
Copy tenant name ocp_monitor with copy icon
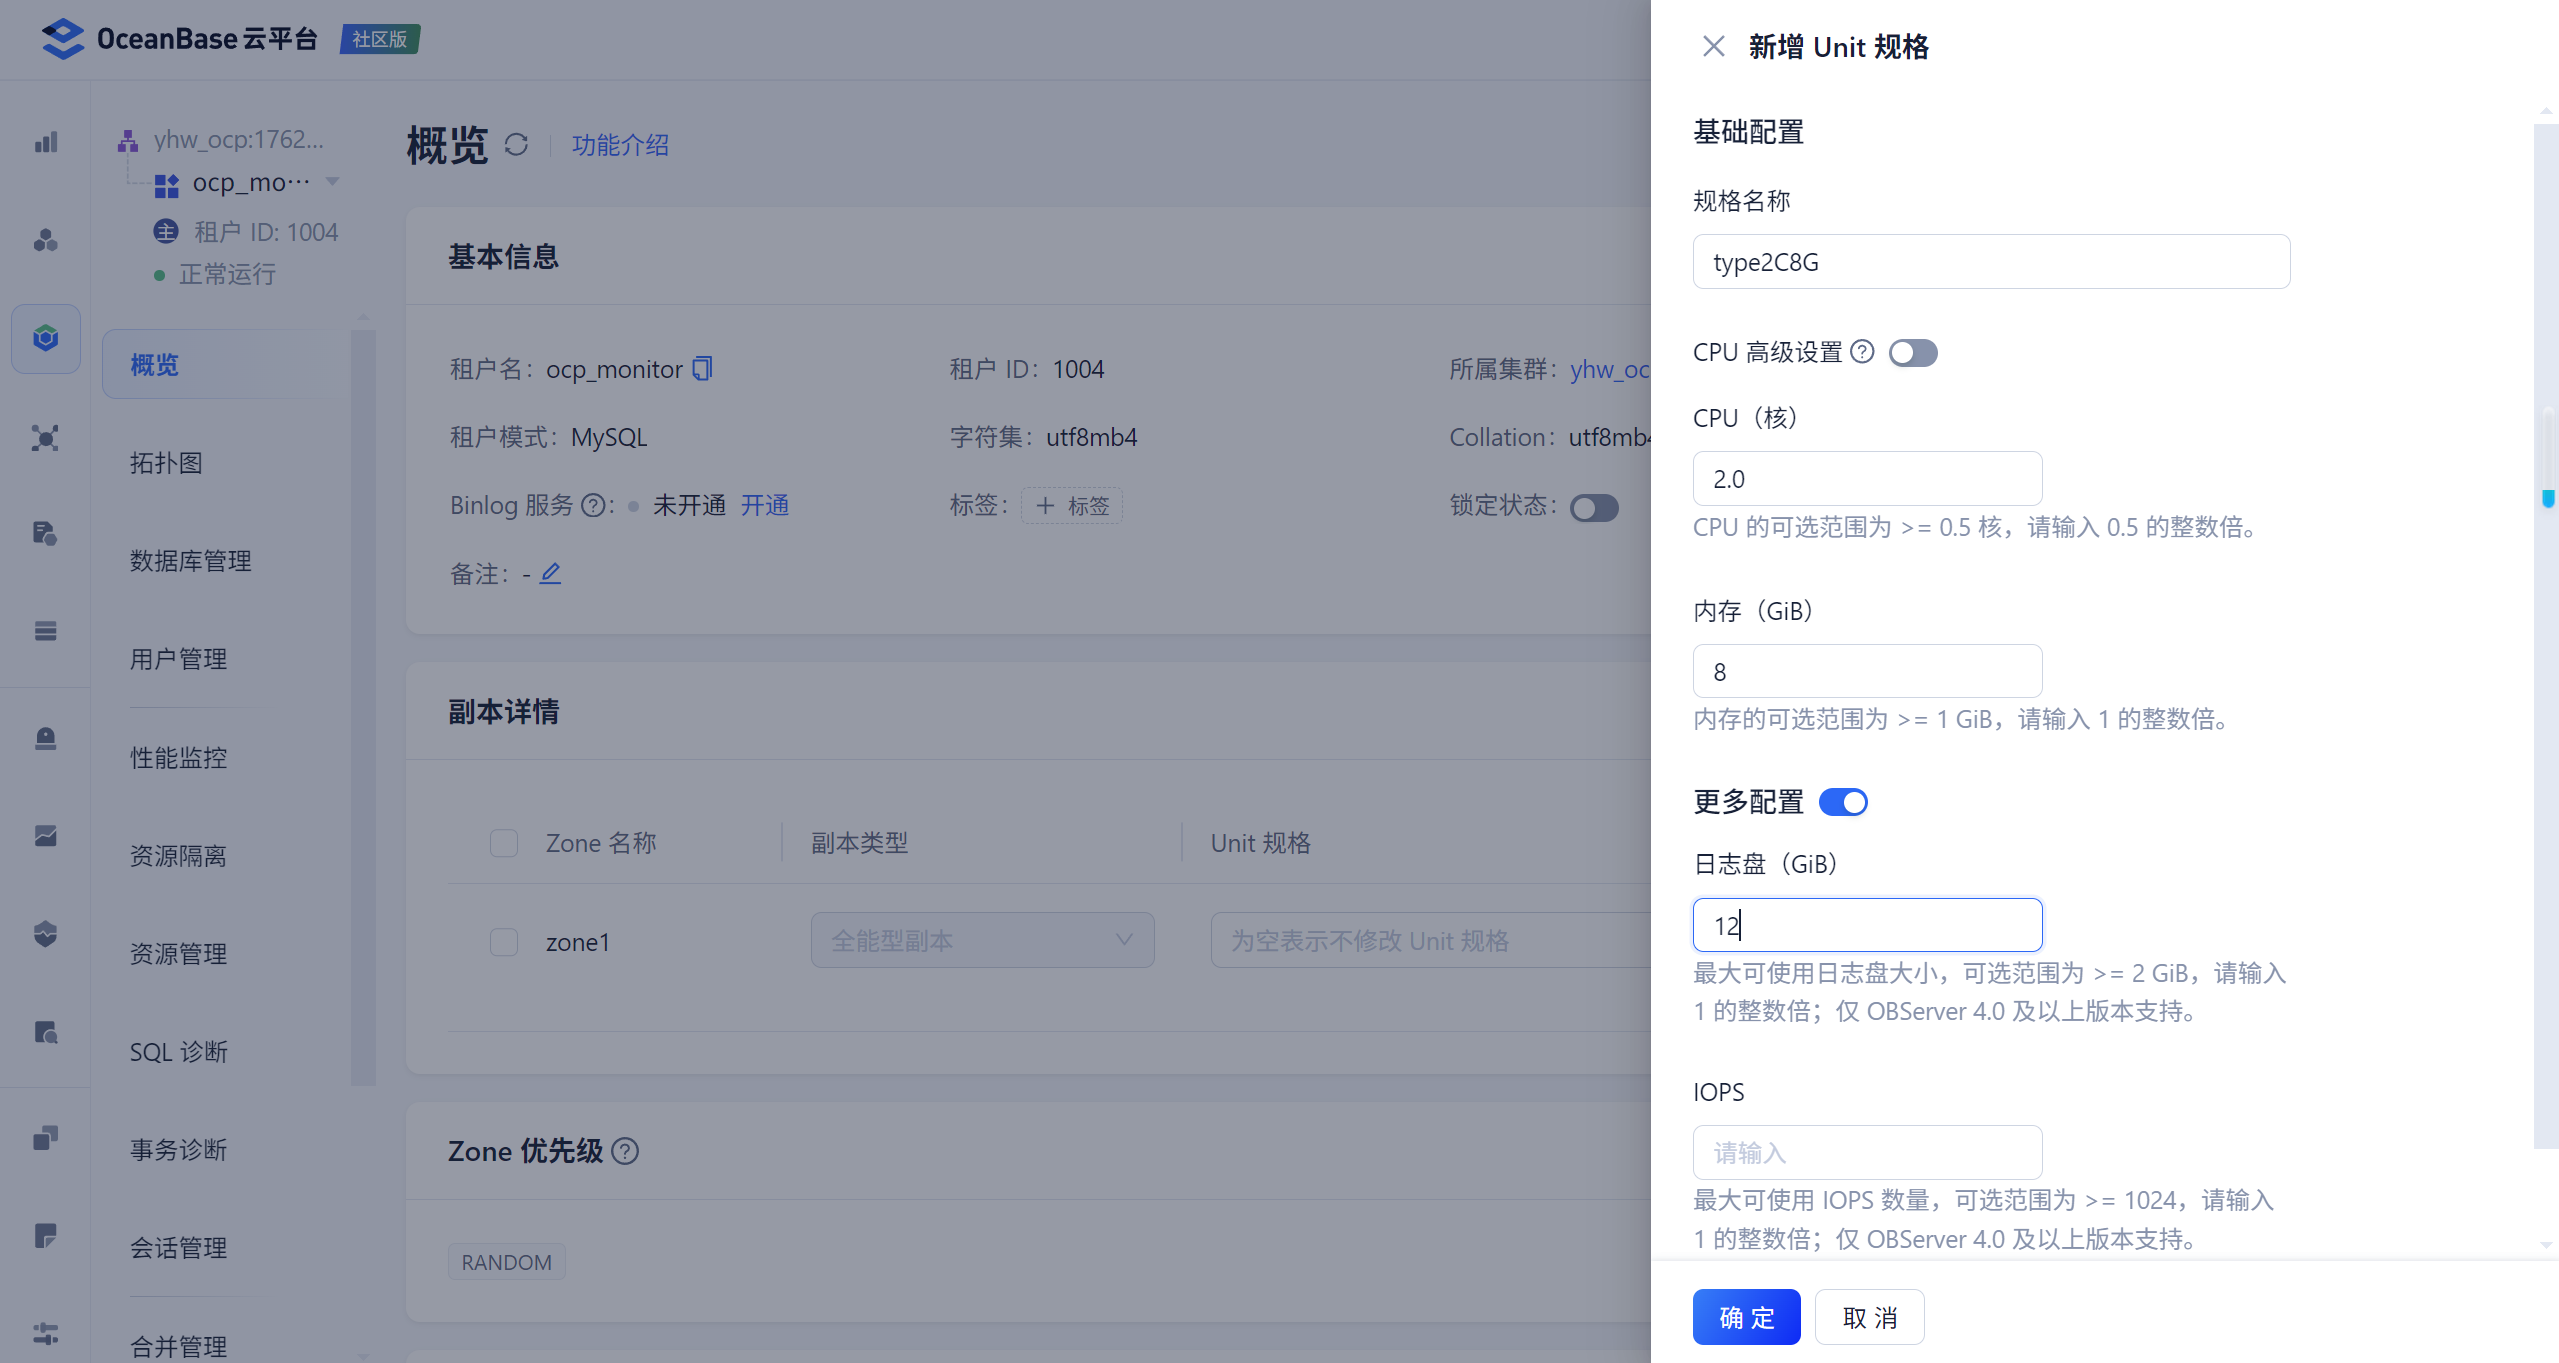703,369
